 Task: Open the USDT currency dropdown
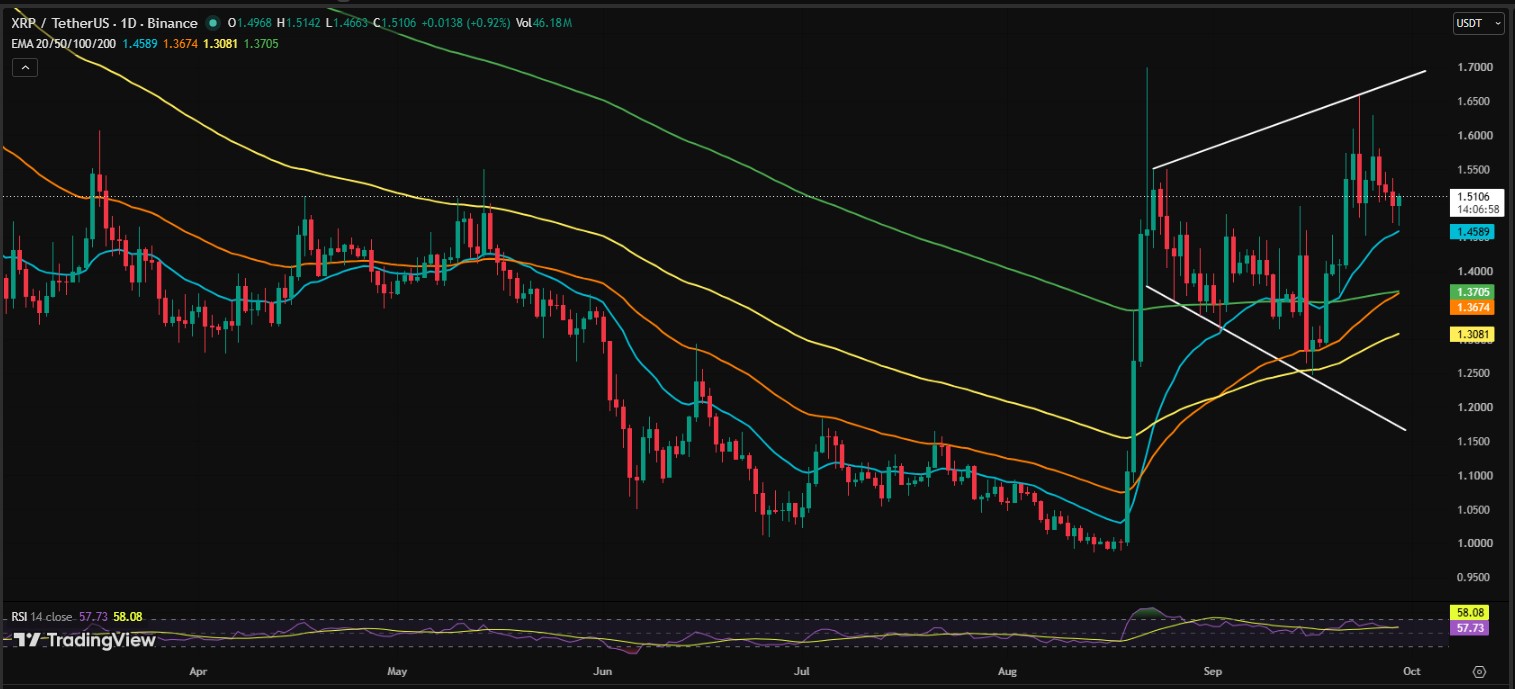[x=1478, y=22]
